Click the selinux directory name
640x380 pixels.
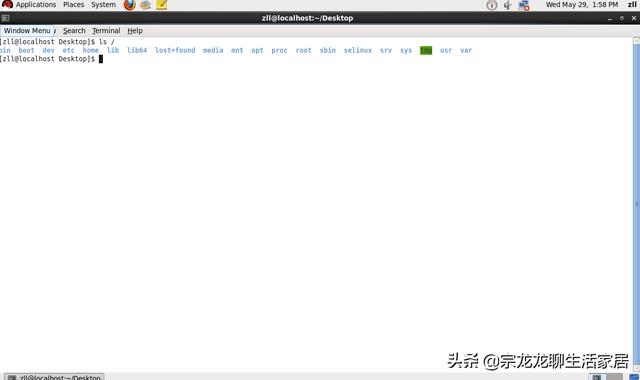tap(358, 50)
